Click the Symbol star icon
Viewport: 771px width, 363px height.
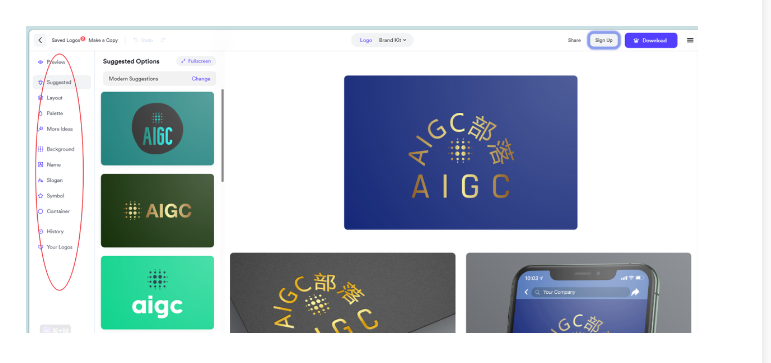(x=40, y=196)
